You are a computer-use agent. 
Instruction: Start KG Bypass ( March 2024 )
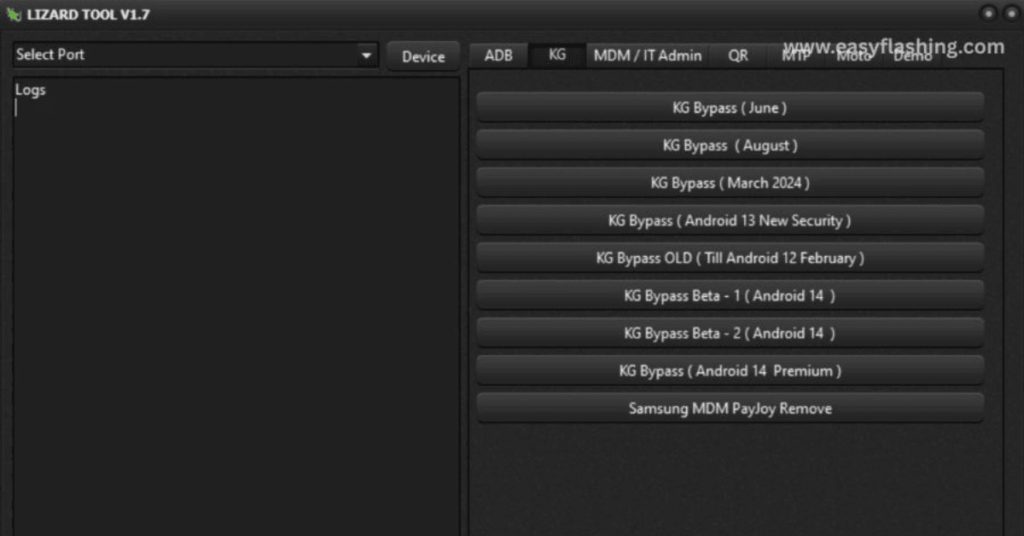[x=729, y=183]
